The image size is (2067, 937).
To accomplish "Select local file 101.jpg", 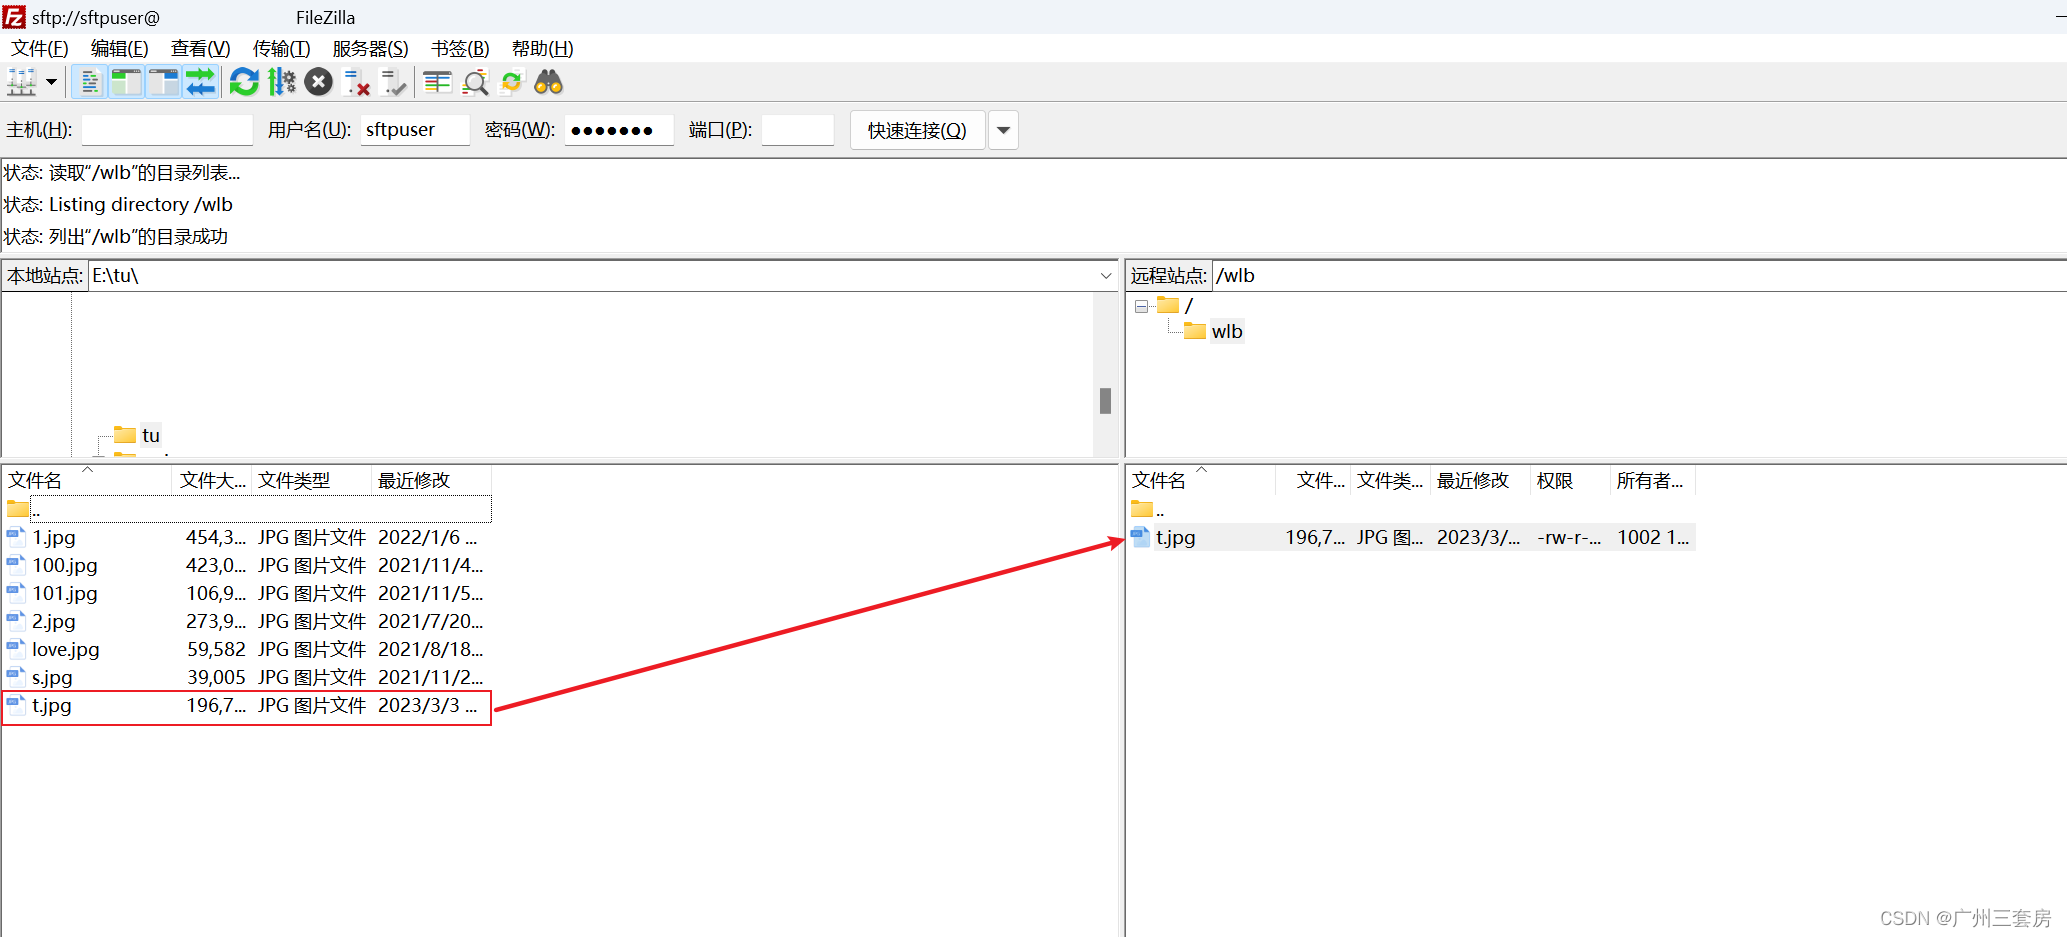I will click(x=248, y=593).
